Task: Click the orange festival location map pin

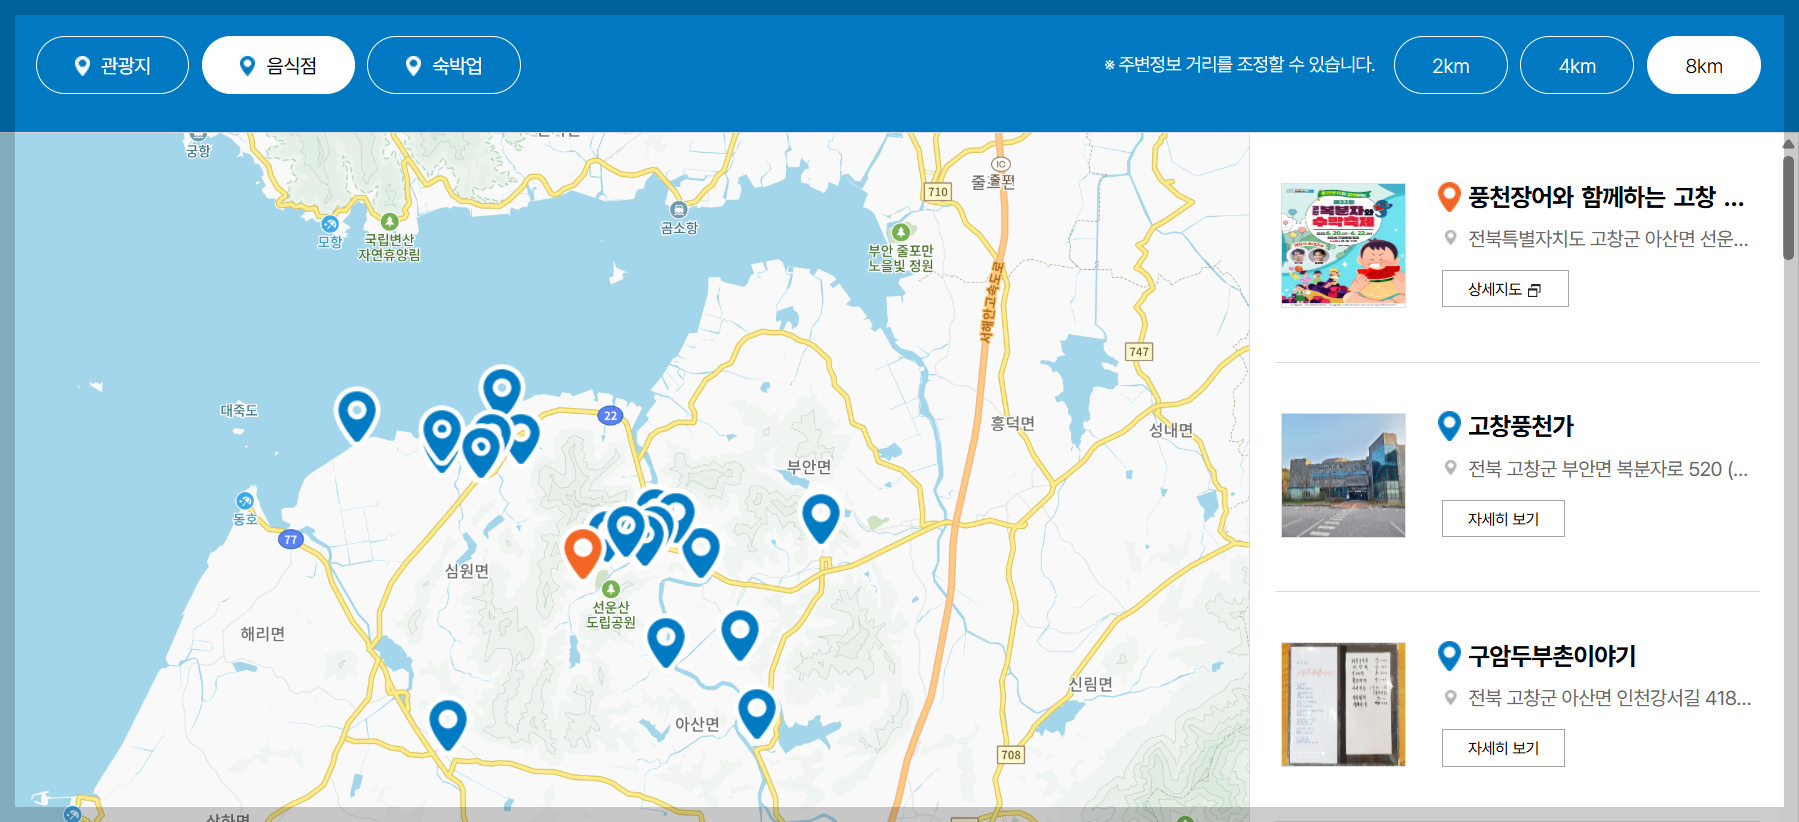Action: point(582,552)
